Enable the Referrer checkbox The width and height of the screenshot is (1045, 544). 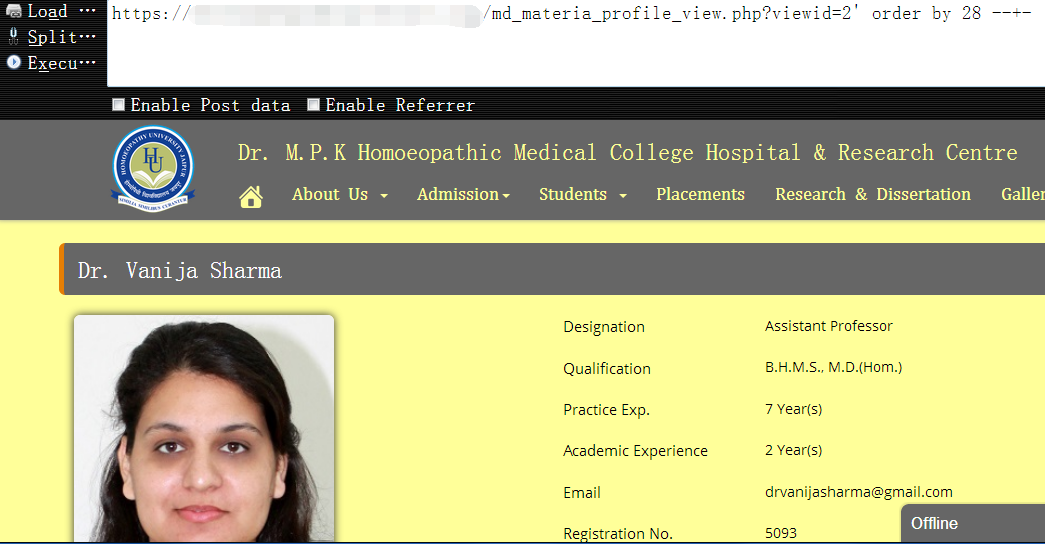313,105
